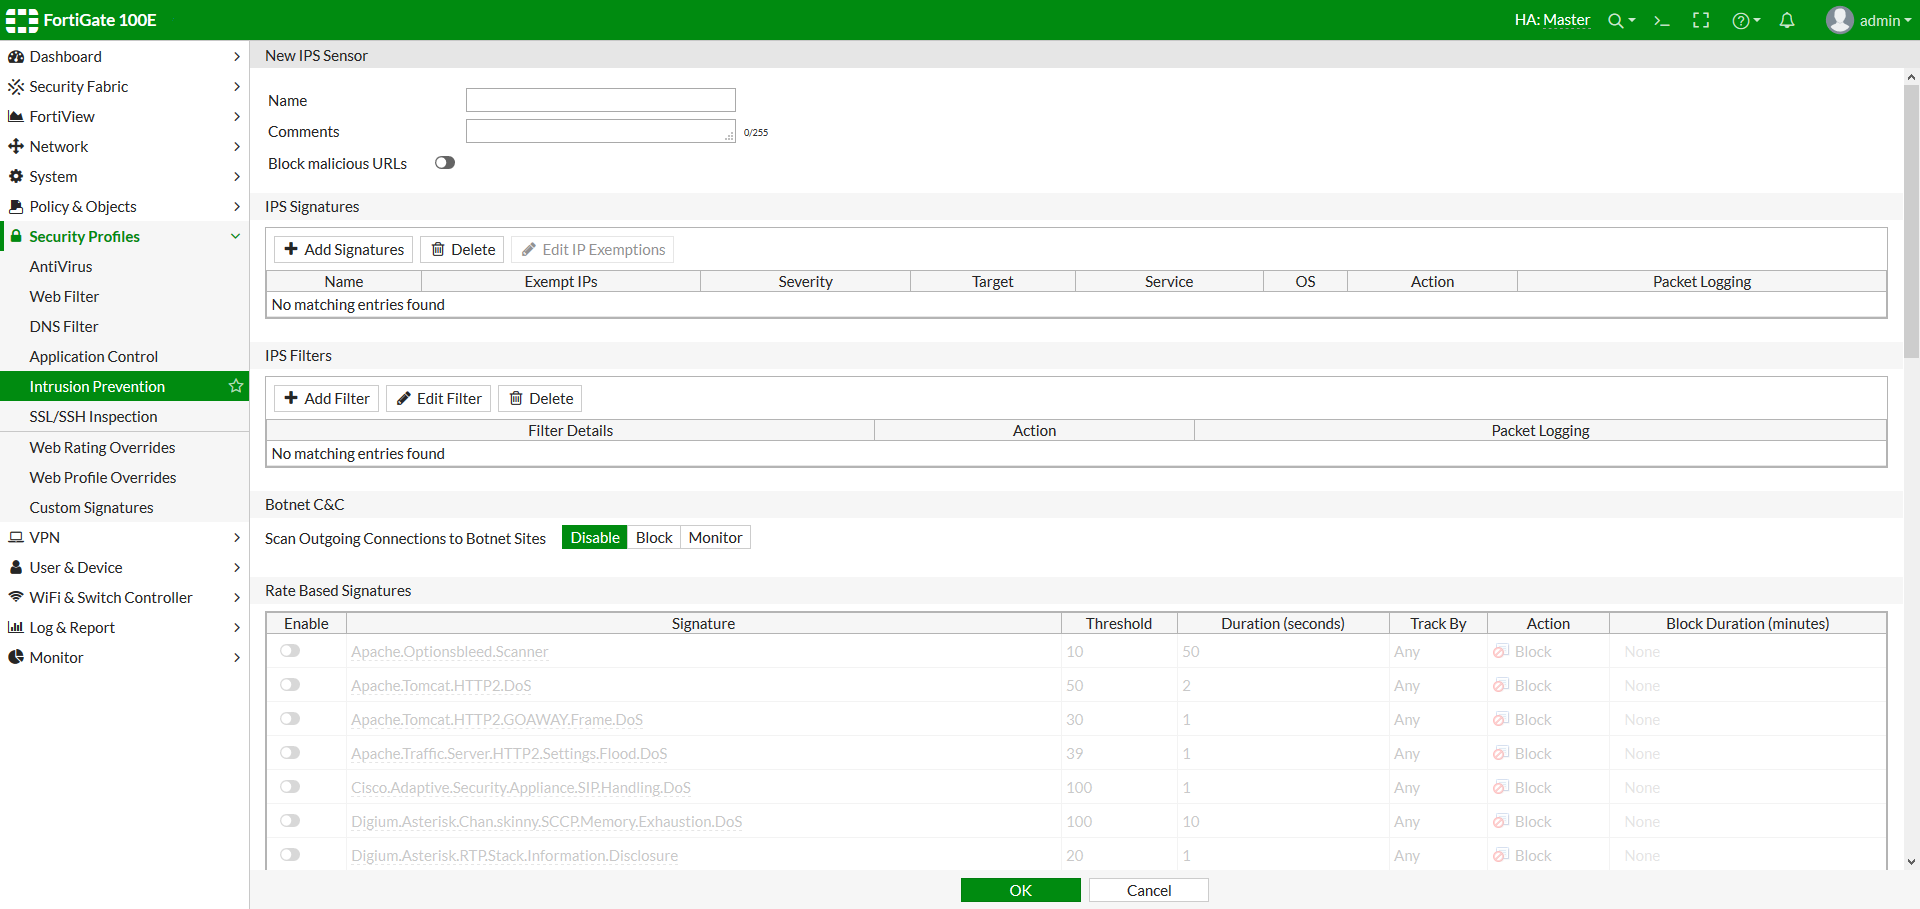This screenshot has width=1920, height=909.
Task: Click the Dashboard gauge icon
Action: pos(16,57)
